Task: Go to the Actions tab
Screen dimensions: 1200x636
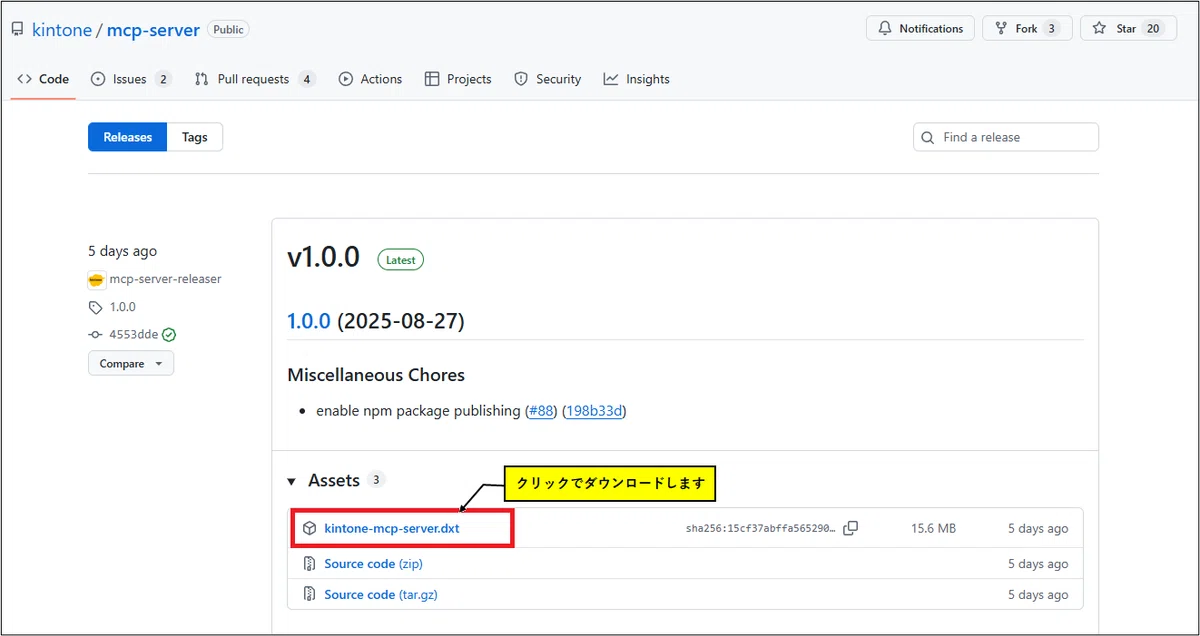Action: click(370, 79)
